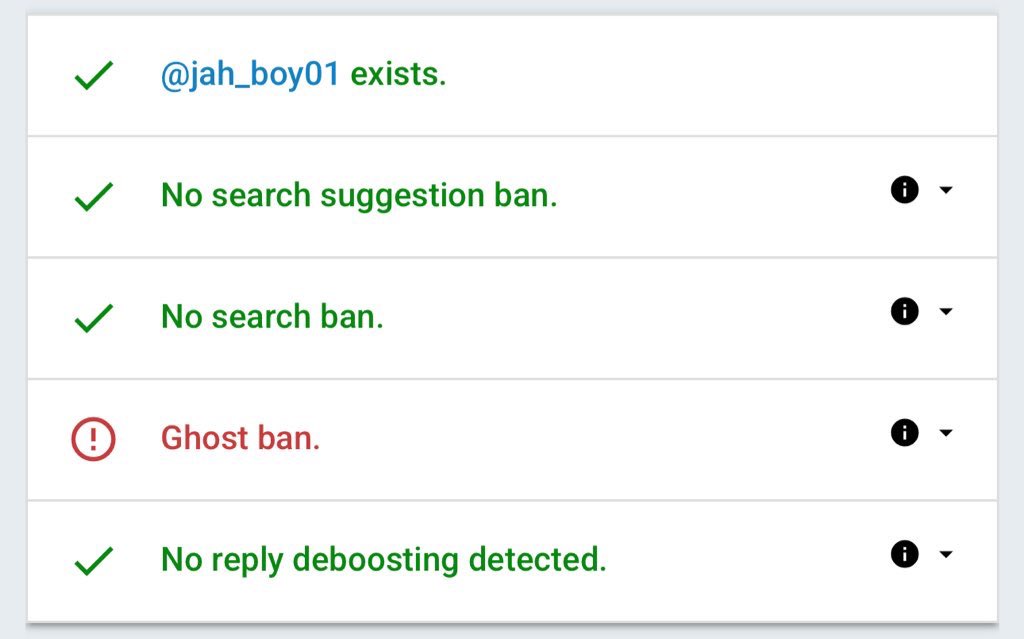This screenshot has height=639, width=1024.
Task: Click the No search suggestion ban text
Action: click(x=359, y=195)
